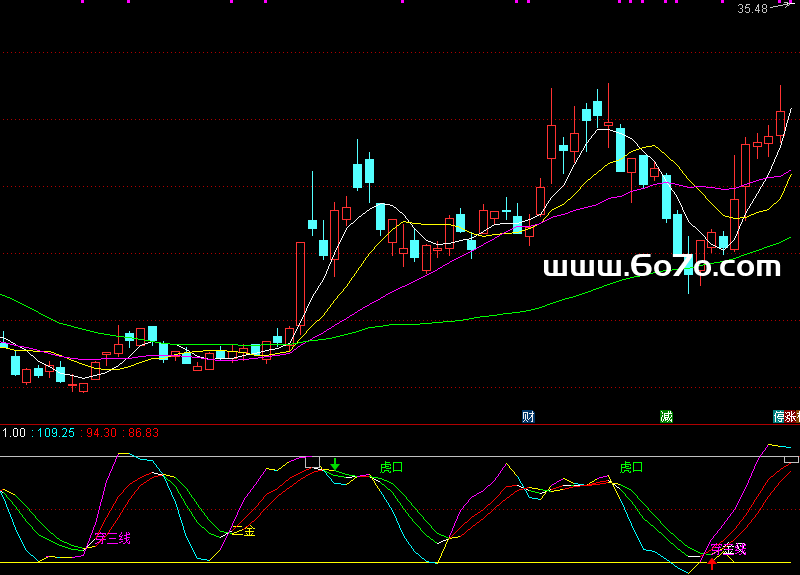
Task: Click the green down arrow signal
Action: click(336, 465)
